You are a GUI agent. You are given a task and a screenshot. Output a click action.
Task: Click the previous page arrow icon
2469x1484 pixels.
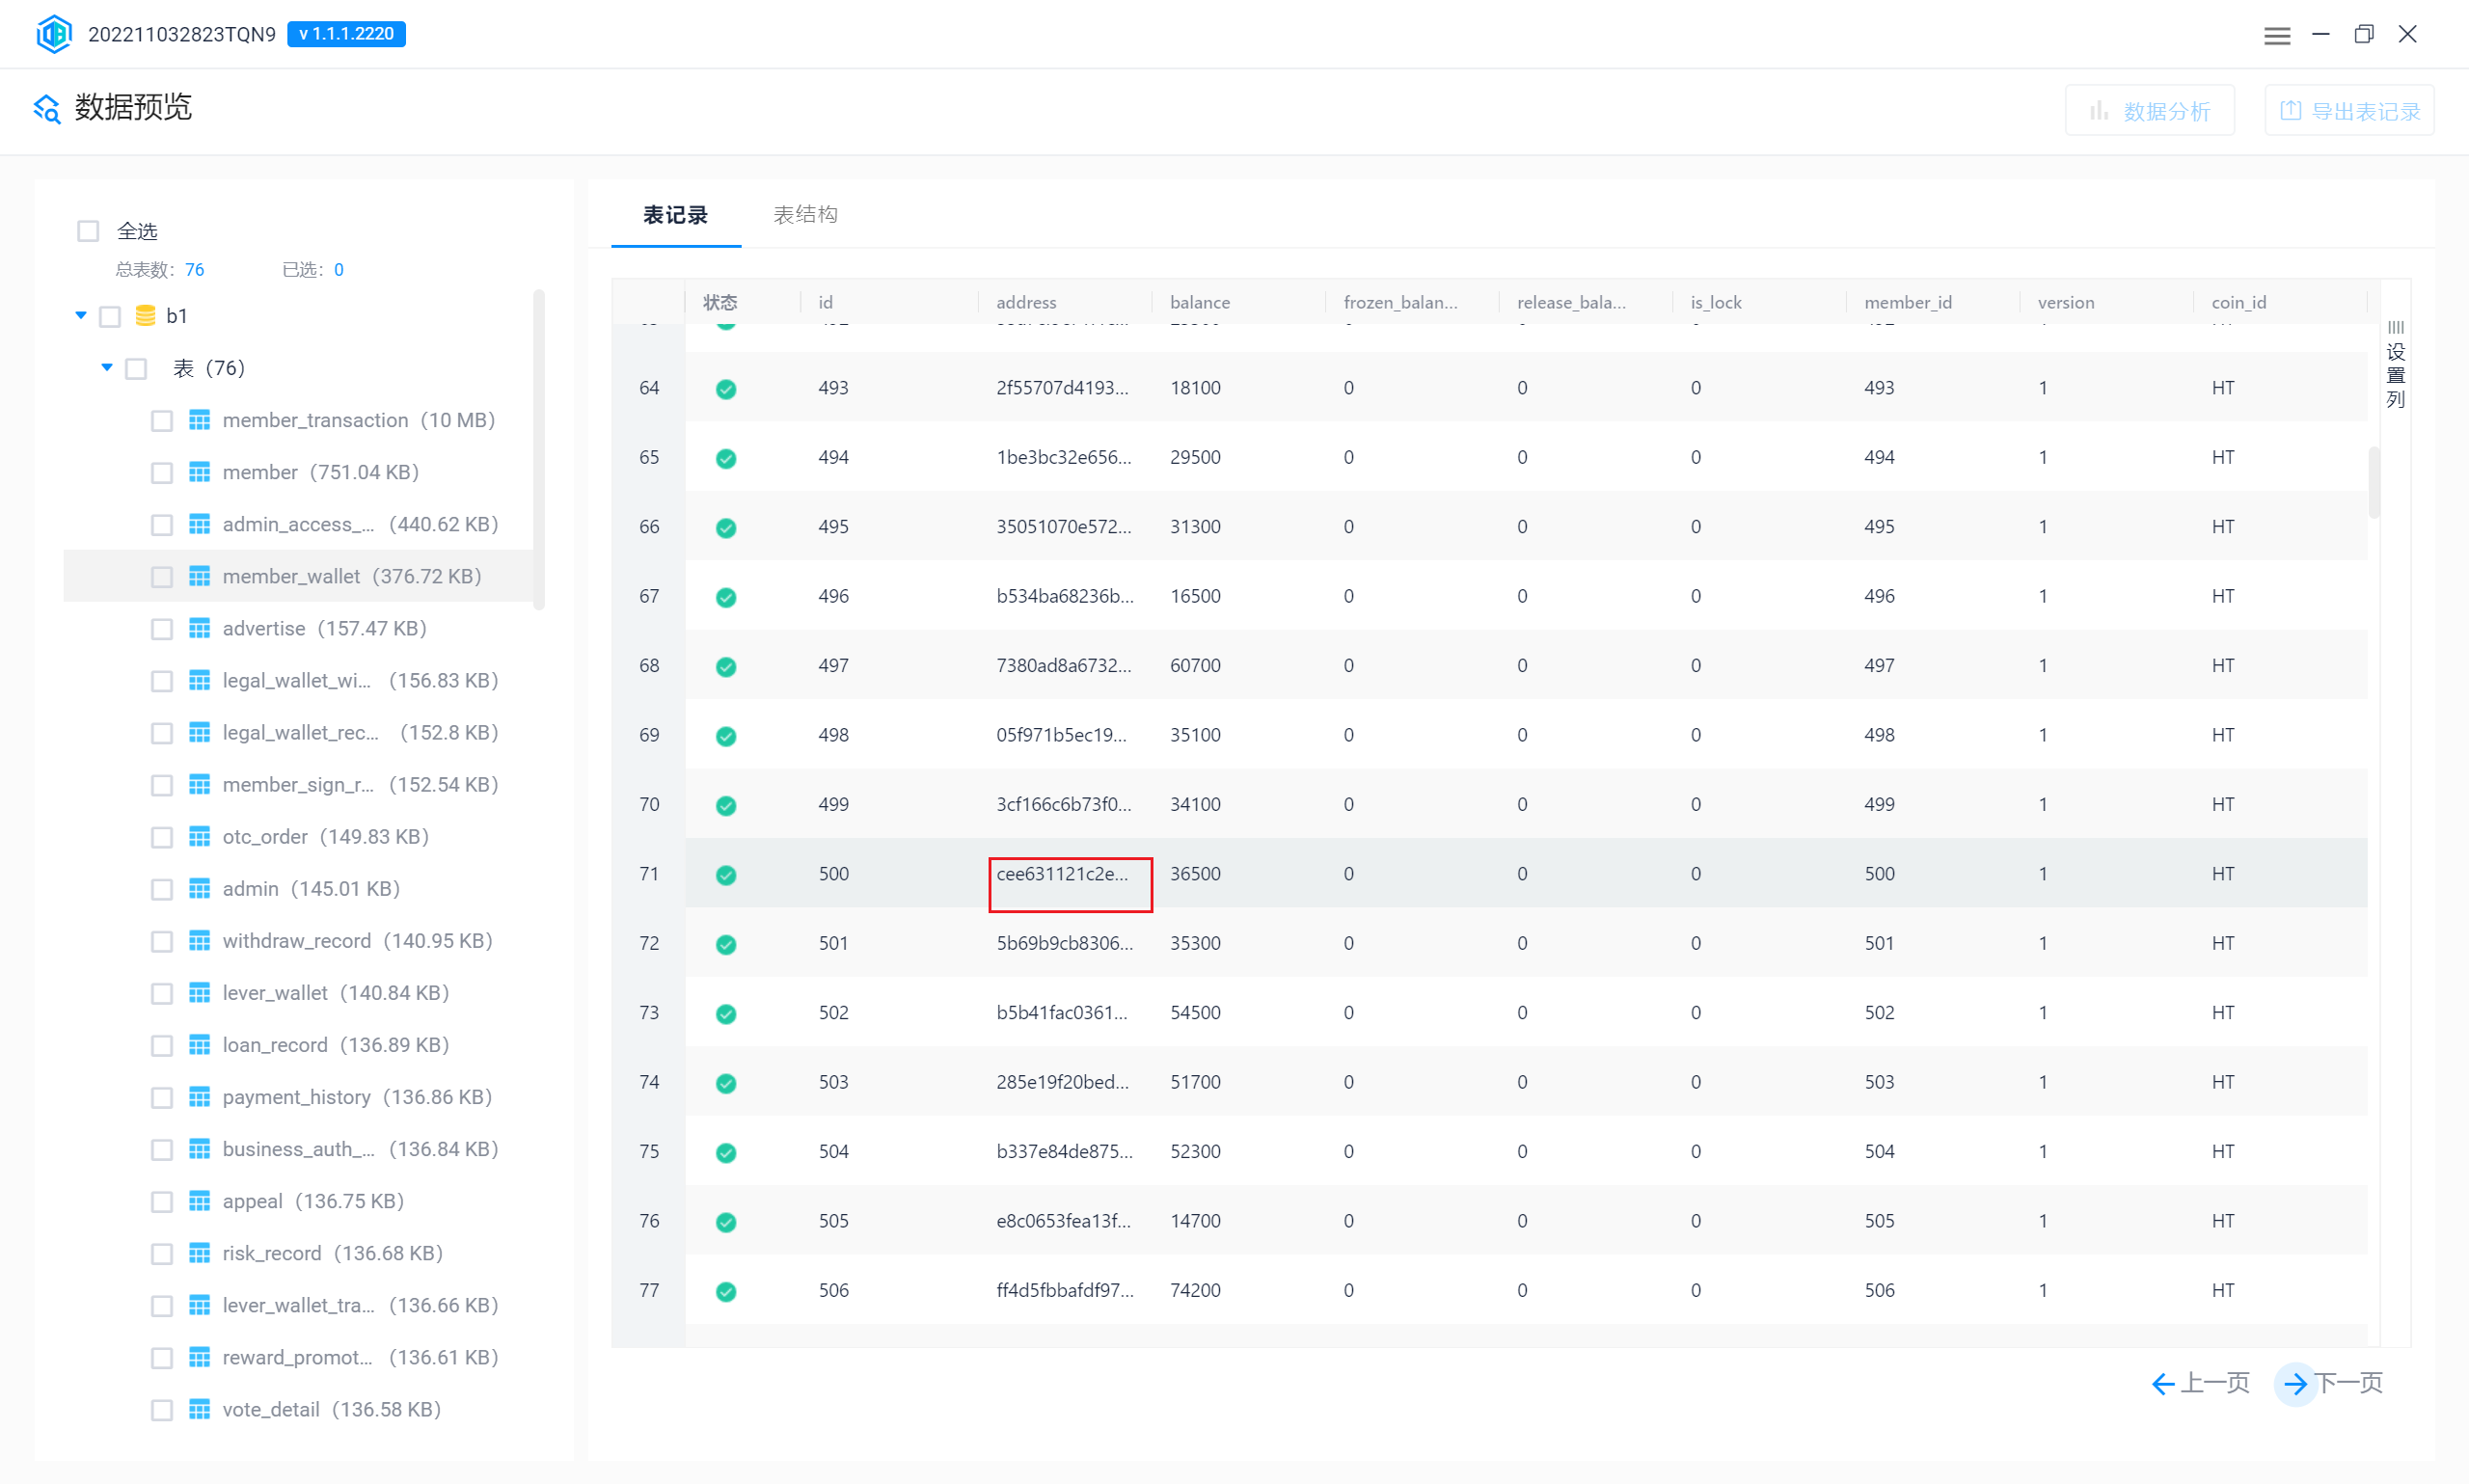click(x=2162, y=1383)
